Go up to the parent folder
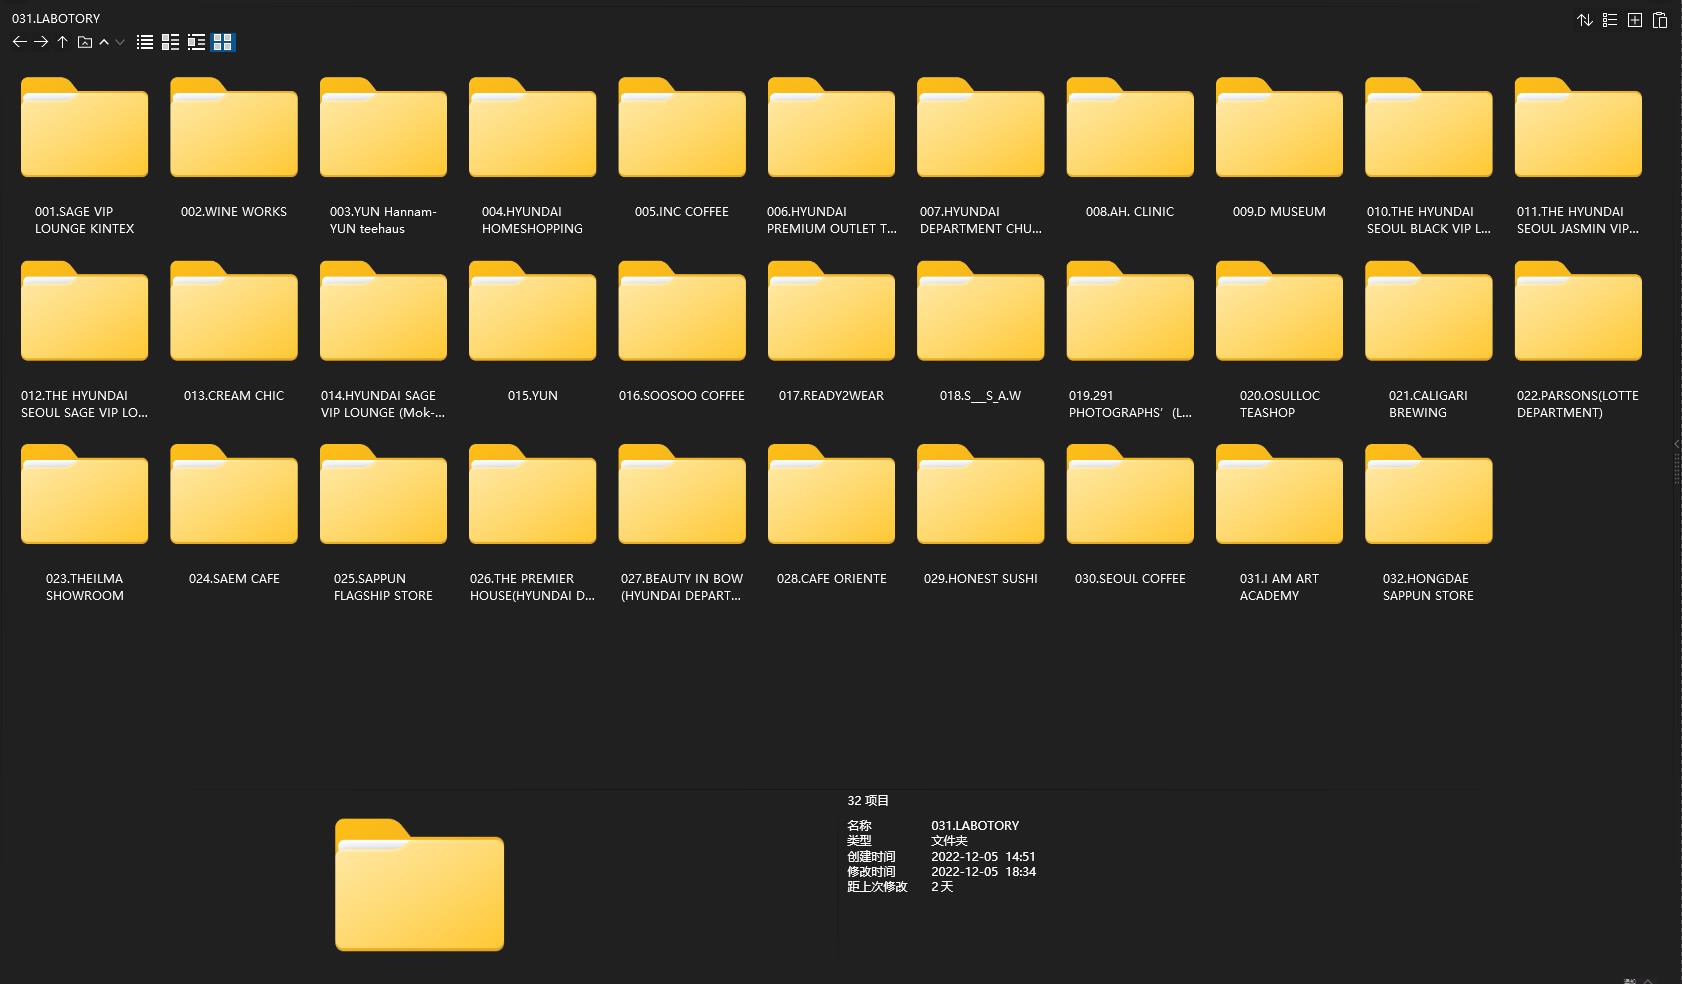The height and width of the screenshot is (984, 1682). [62, 42]
